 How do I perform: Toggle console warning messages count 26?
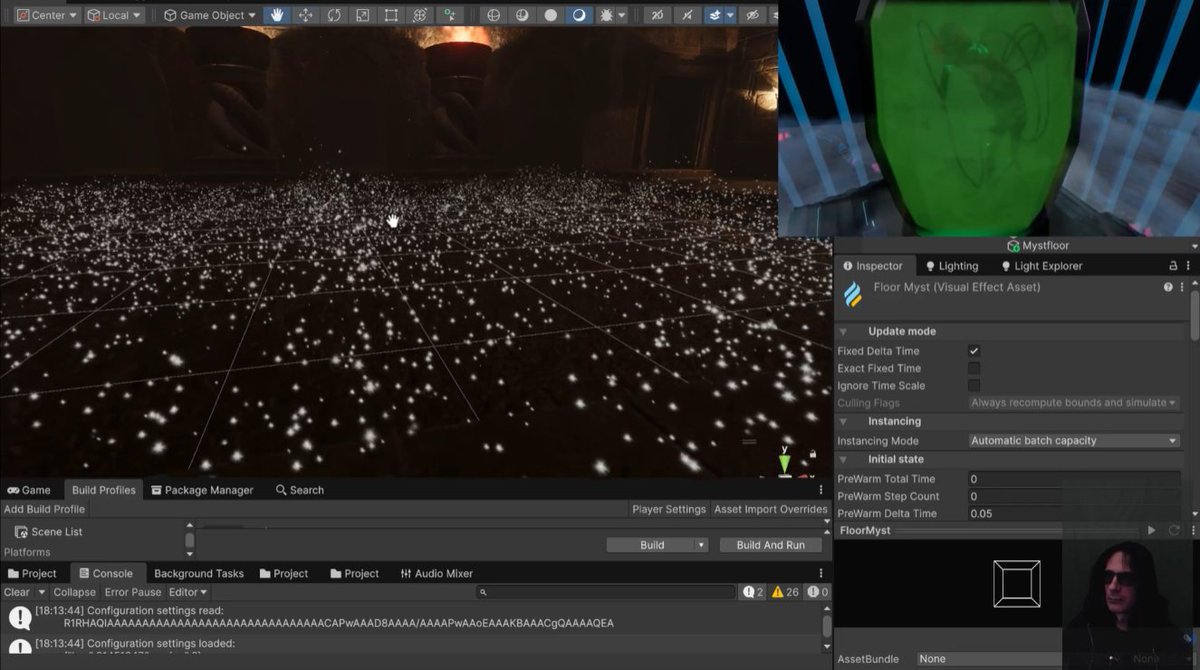[x=785, y=592]
